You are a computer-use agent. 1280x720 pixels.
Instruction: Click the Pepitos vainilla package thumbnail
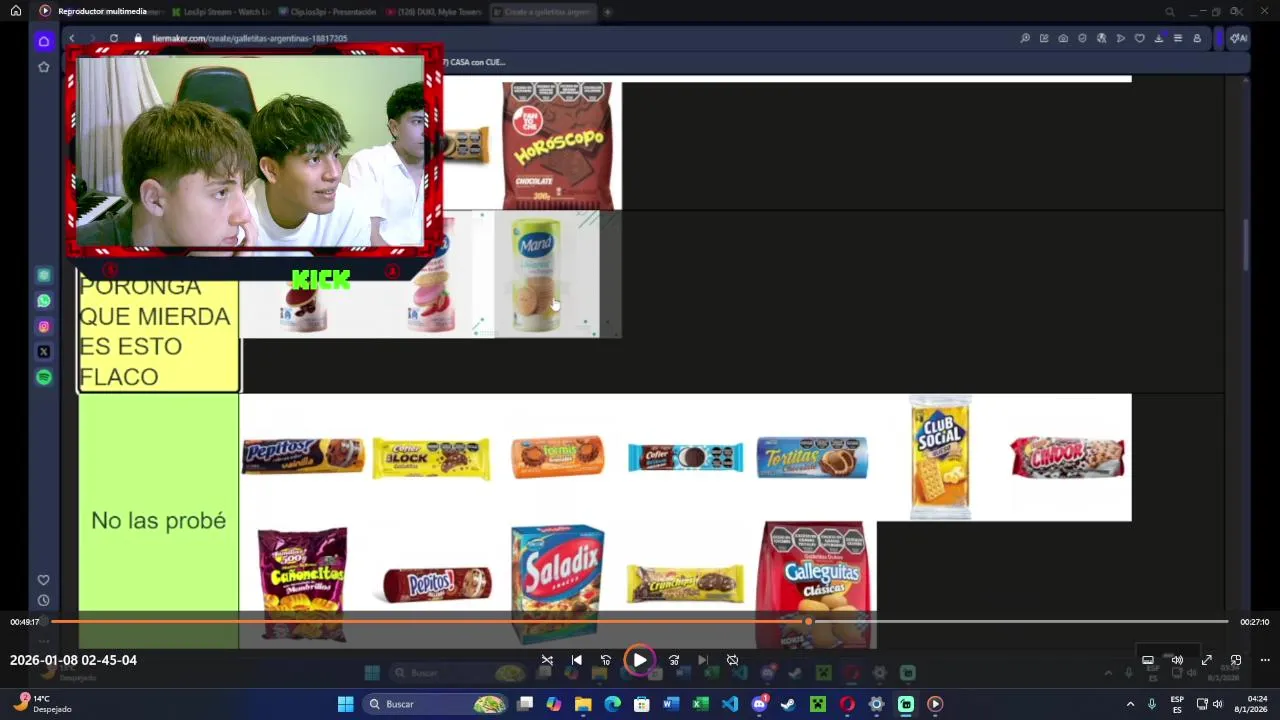pyautogui.click(x=303, y=455)
